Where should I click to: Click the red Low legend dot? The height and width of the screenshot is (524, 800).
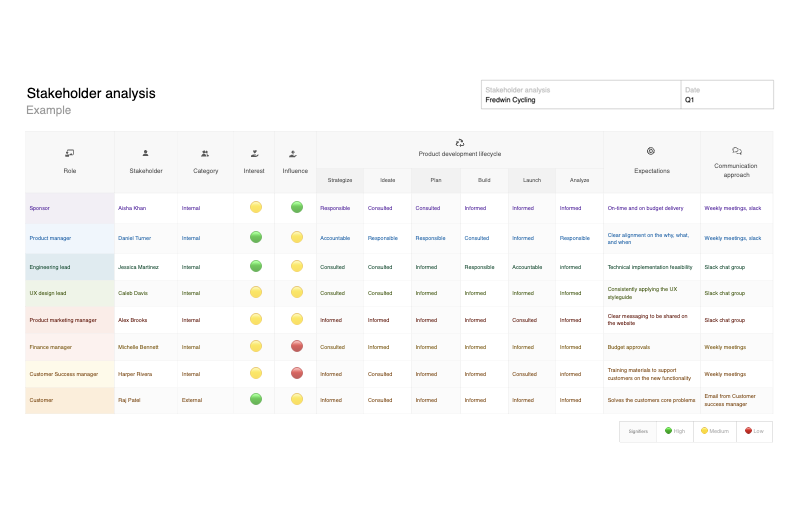tap(748, 431)
